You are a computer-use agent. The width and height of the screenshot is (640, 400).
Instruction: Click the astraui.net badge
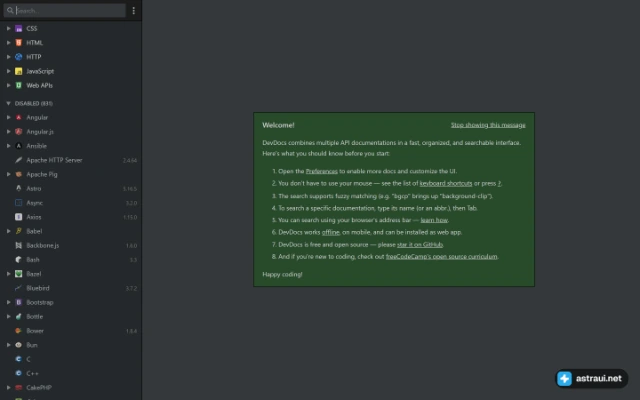[591, 379]
